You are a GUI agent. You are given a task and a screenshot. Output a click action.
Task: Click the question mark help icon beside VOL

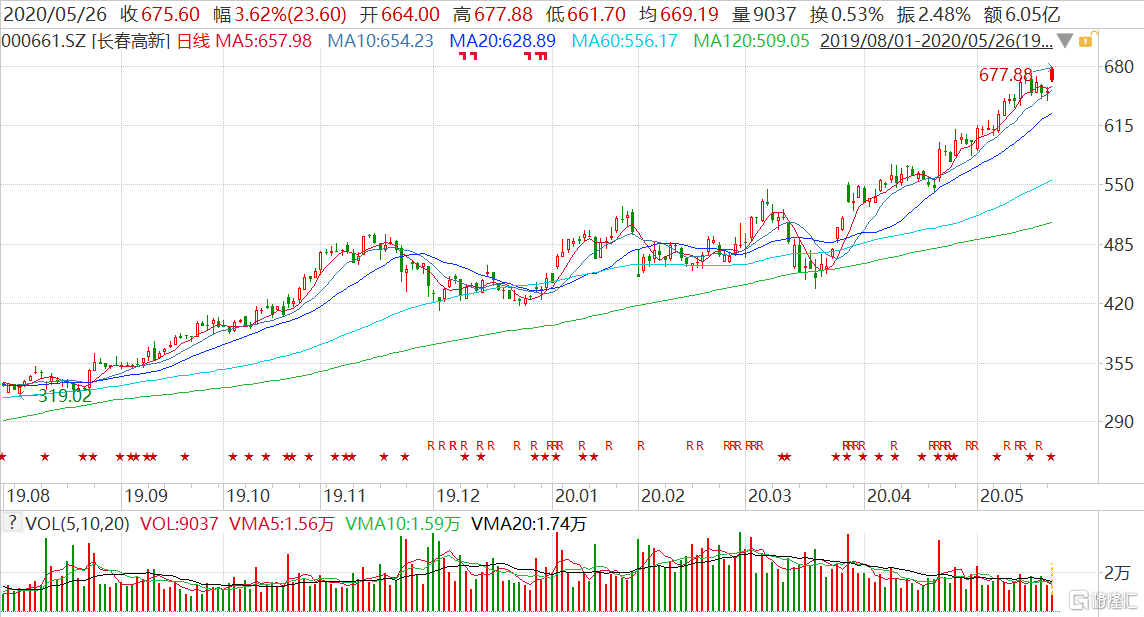point(12,522)
